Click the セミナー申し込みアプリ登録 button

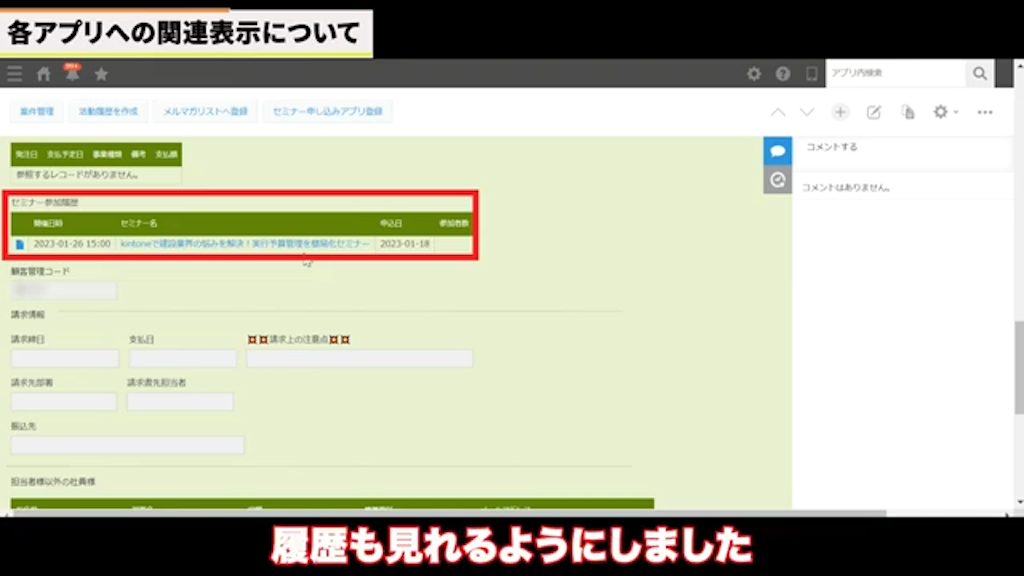click(327, 112)
